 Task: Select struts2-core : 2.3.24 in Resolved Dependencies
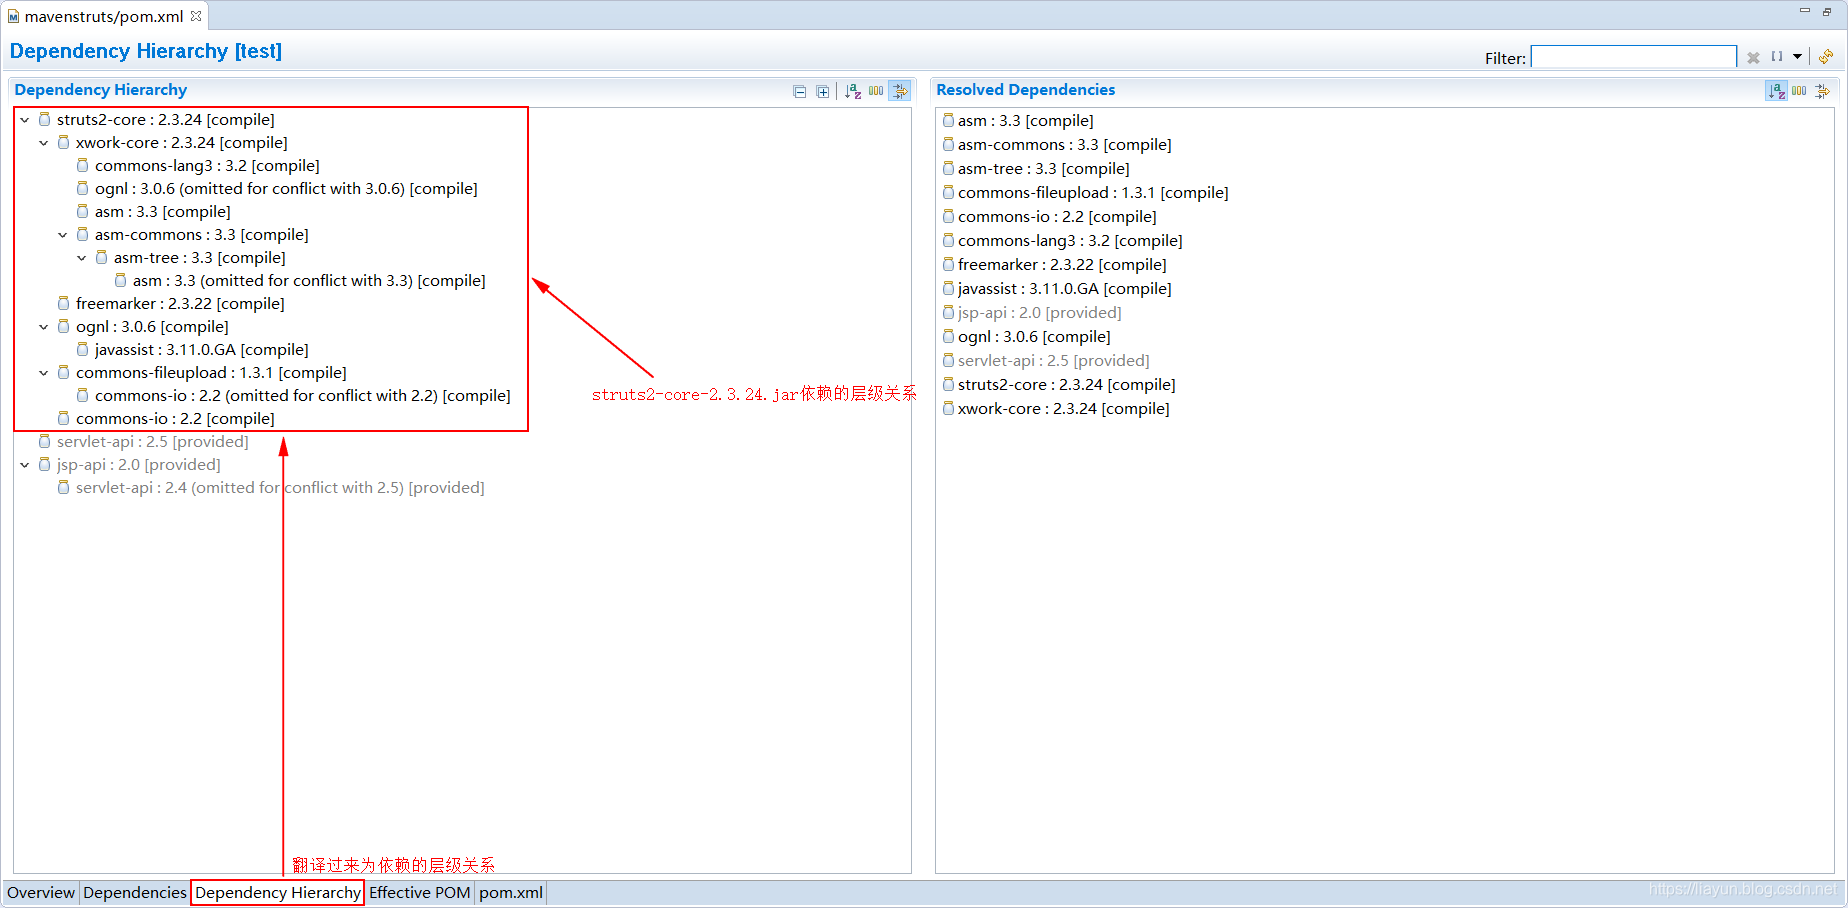coord(1067,385)
